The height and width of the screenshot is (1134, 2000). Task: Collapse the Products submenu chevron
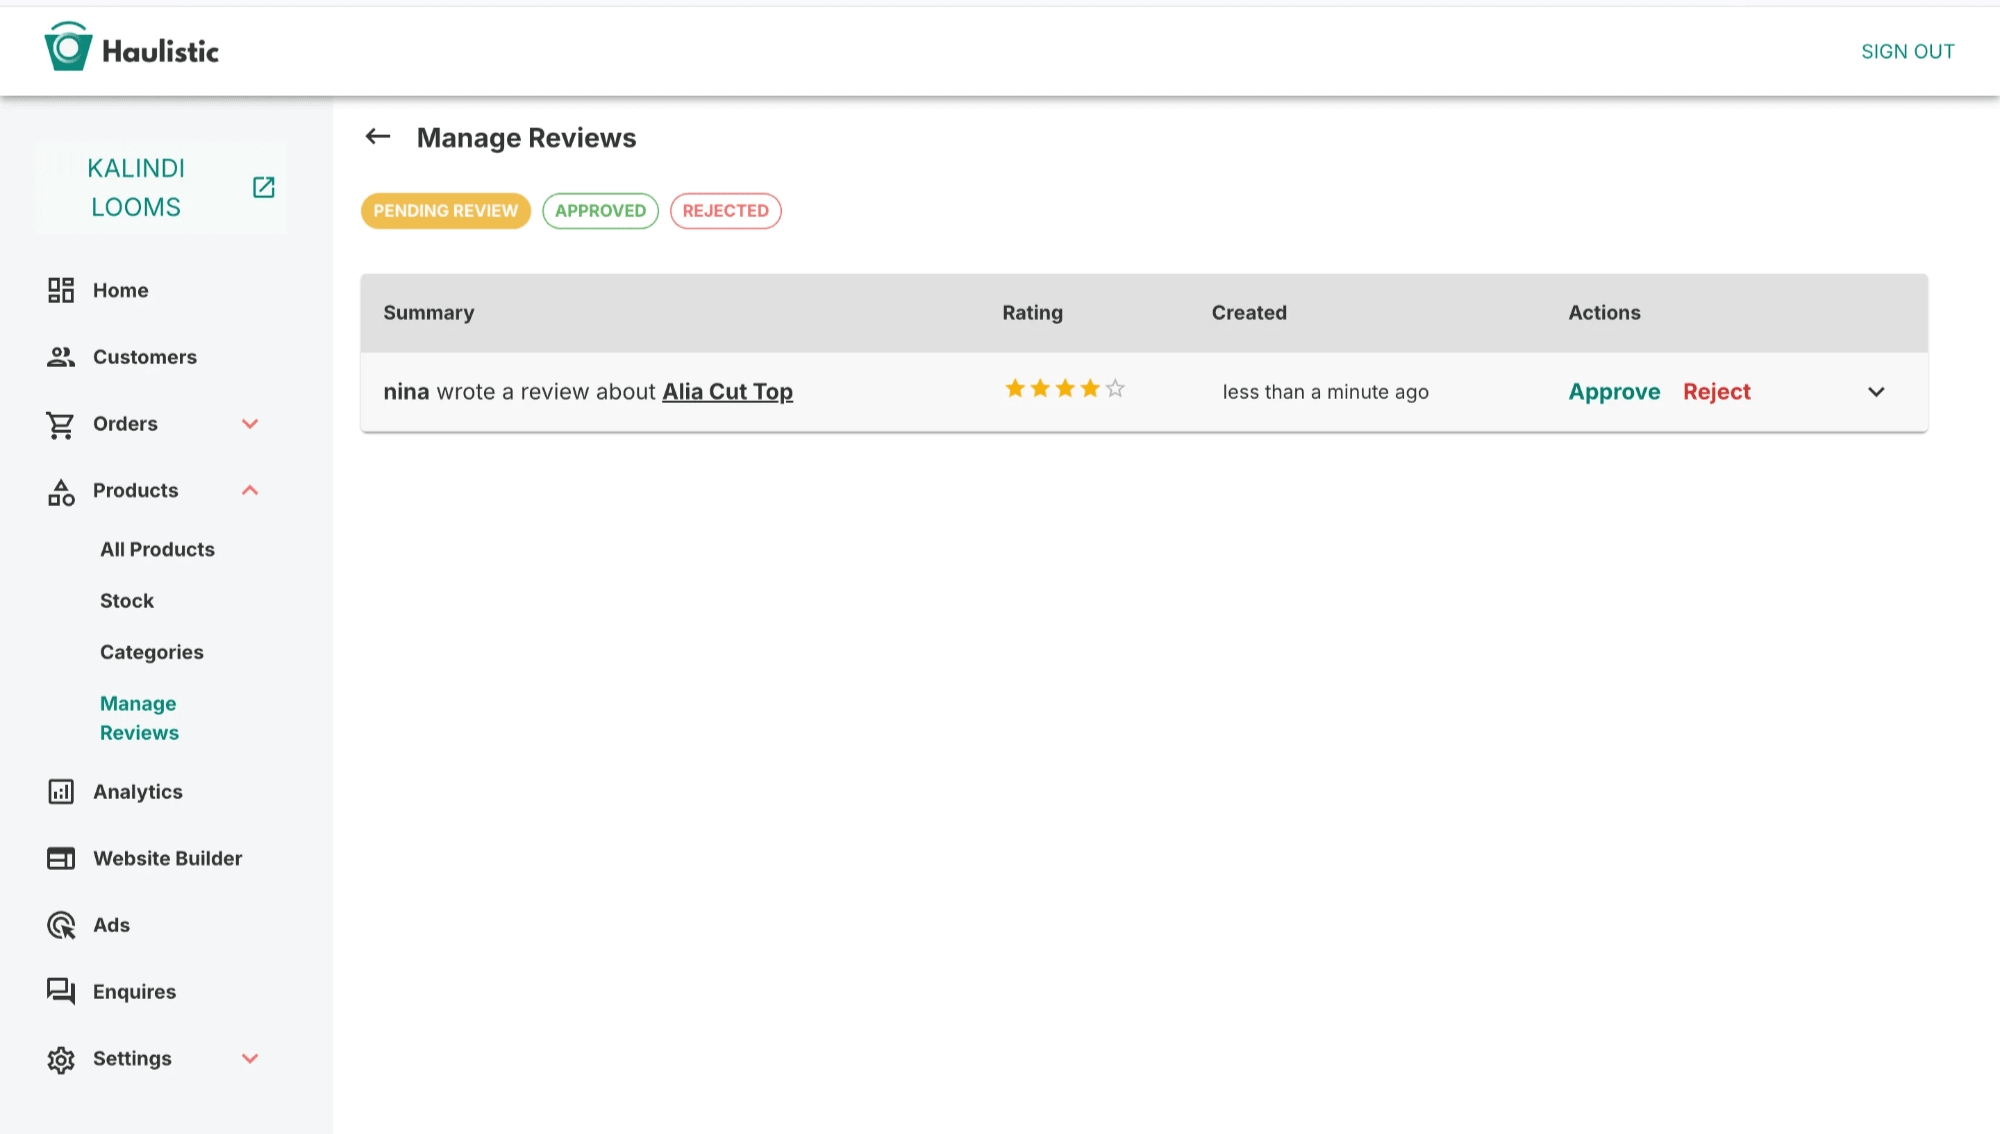pyautogui.click(x=250, y=490)
